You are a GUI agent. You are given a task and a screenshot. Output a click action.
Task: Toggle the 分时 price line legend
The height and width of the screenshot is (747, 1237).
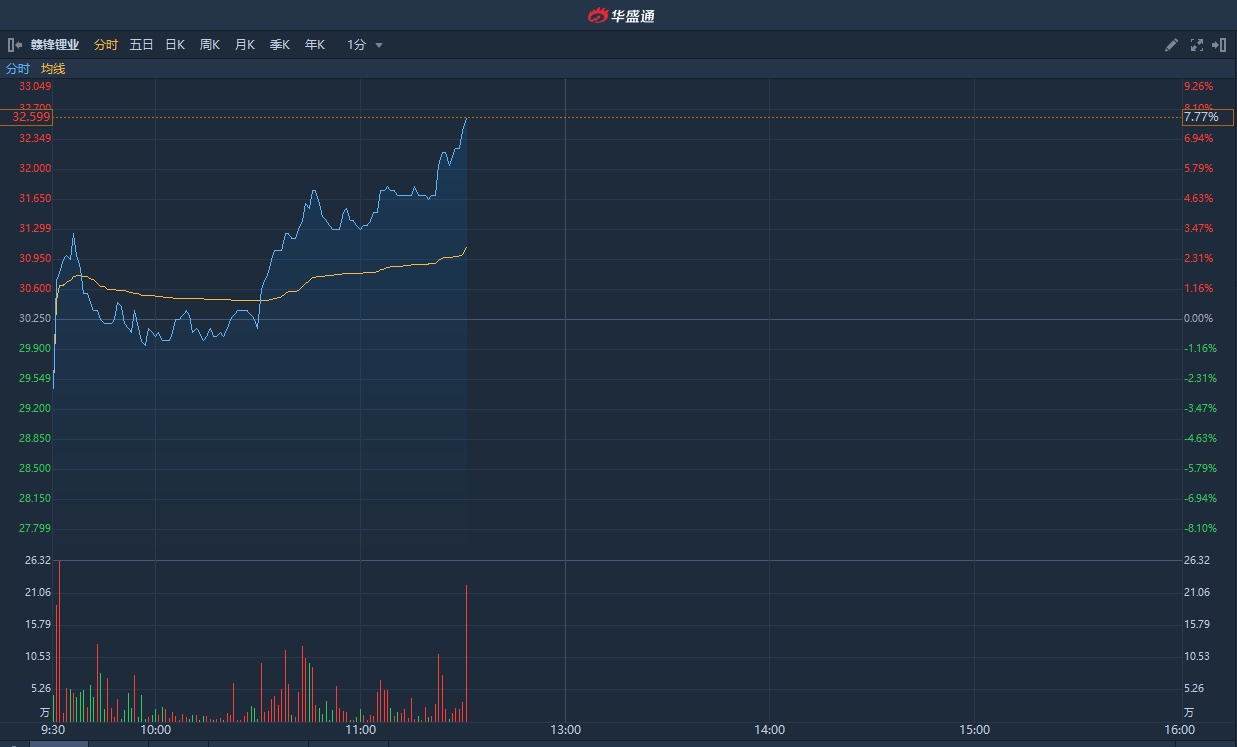click(x=18, y=69)
